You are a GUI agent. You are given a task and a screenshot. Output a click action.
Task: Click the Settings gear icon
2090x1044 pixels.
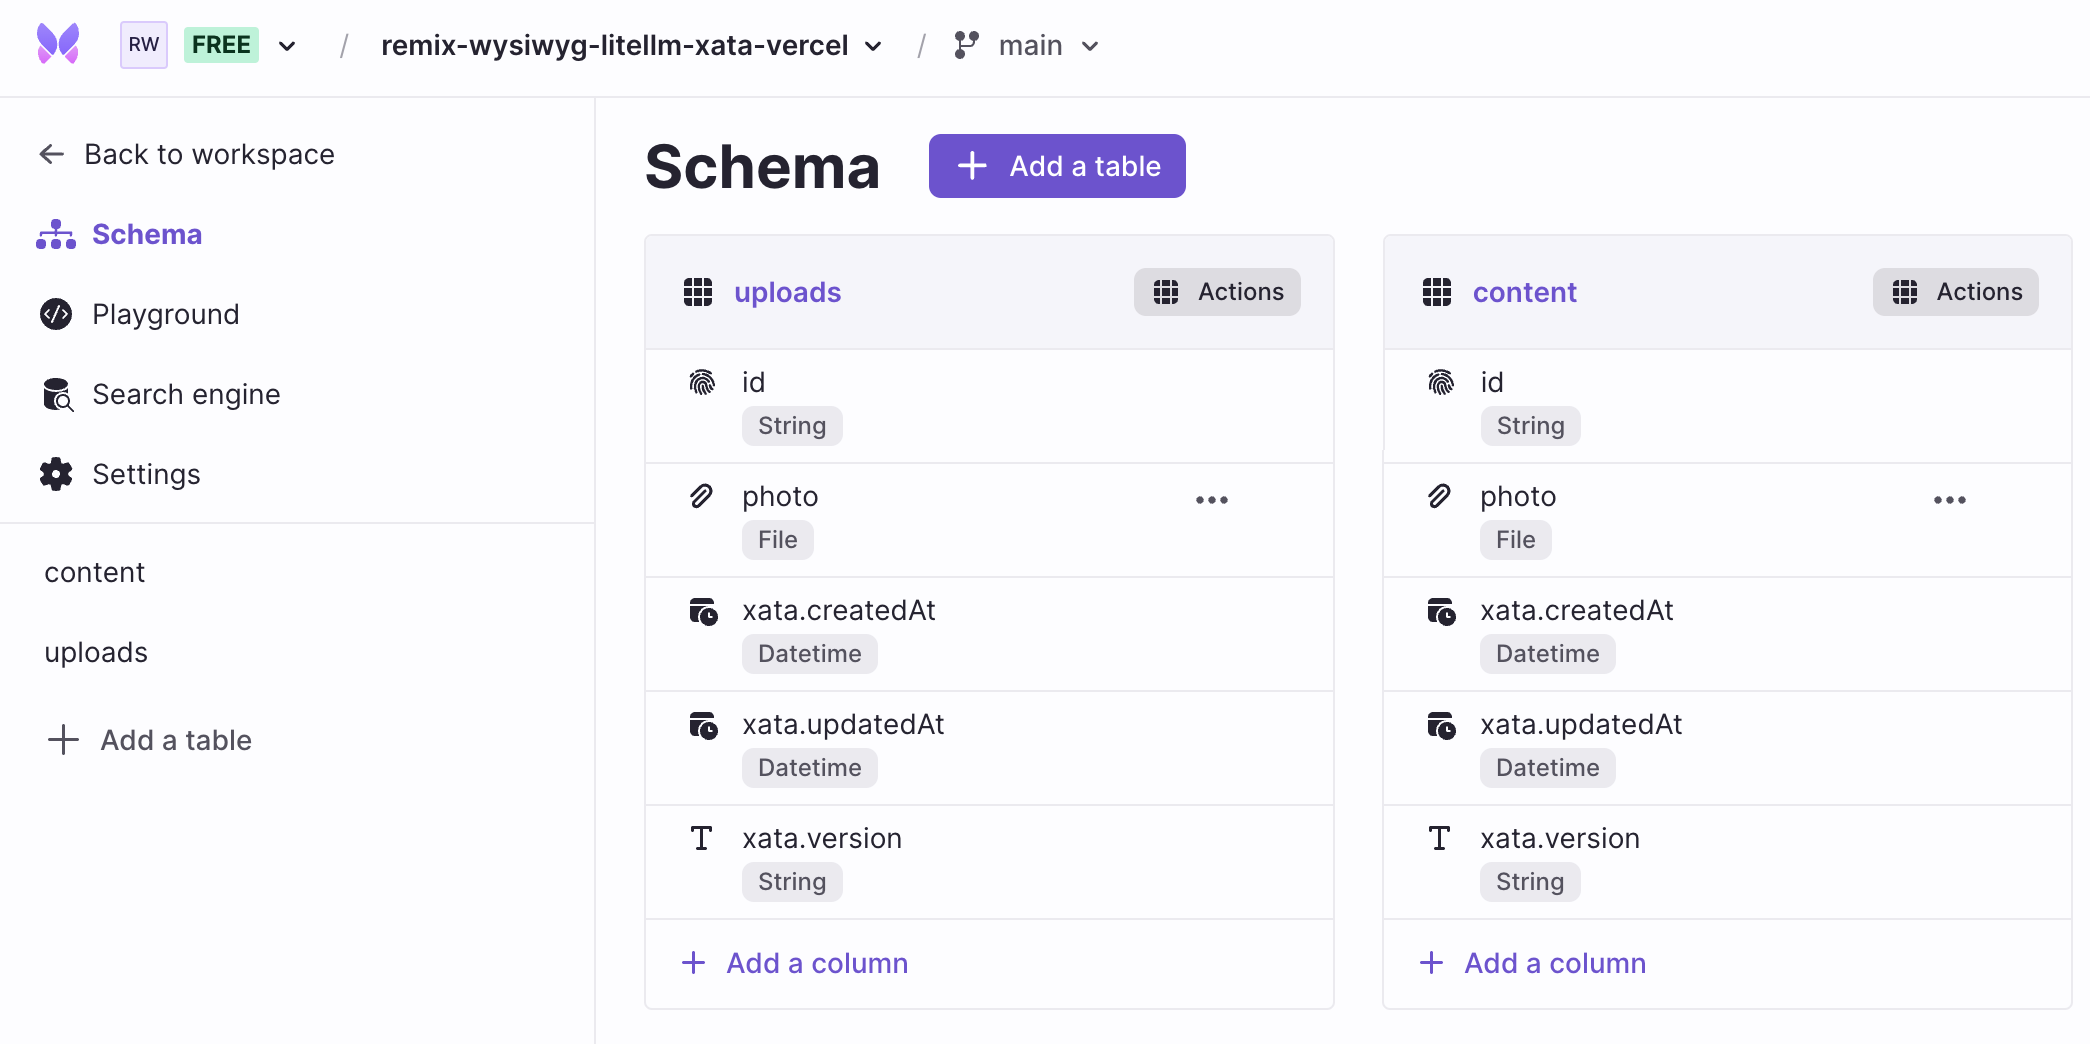(x=55, y=474)
